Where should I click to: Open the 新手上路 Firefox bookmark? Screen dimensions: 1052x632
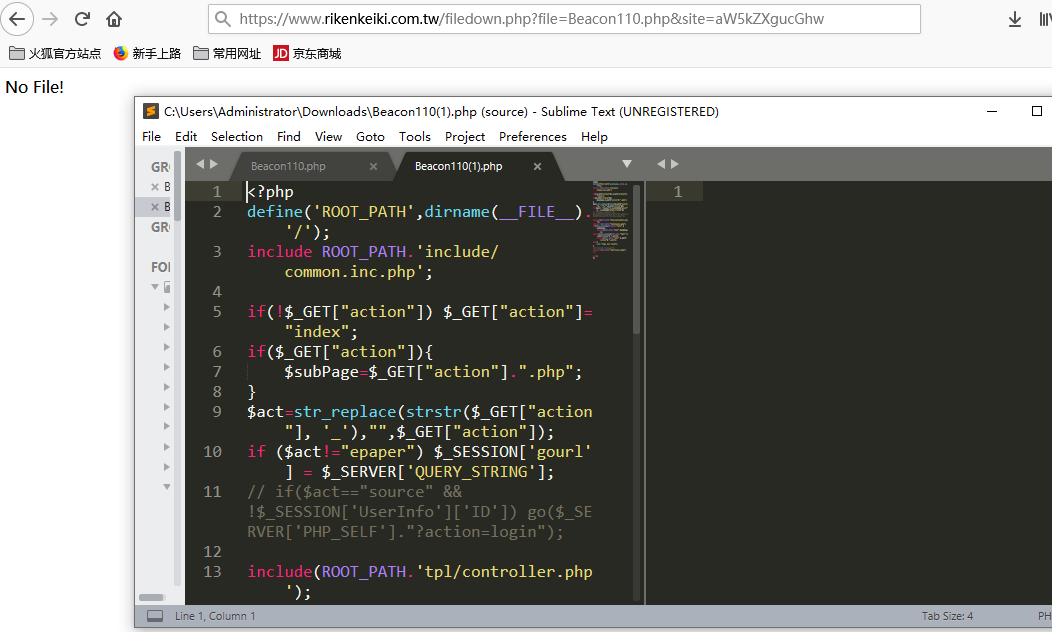click(x=148, y=54)
